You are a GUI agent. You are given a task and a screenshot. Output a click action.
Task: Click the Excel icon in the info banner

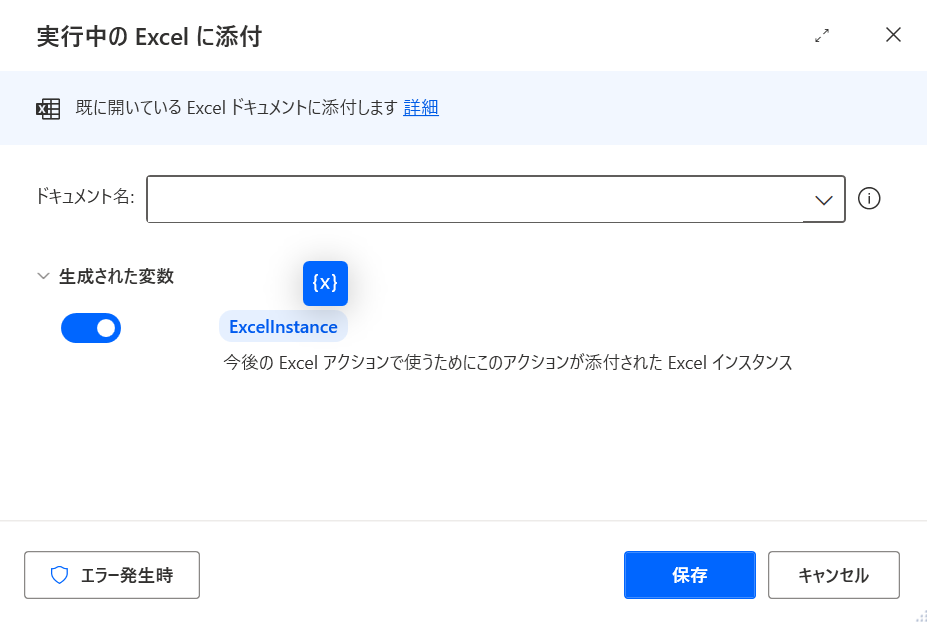tap(48, 109)
